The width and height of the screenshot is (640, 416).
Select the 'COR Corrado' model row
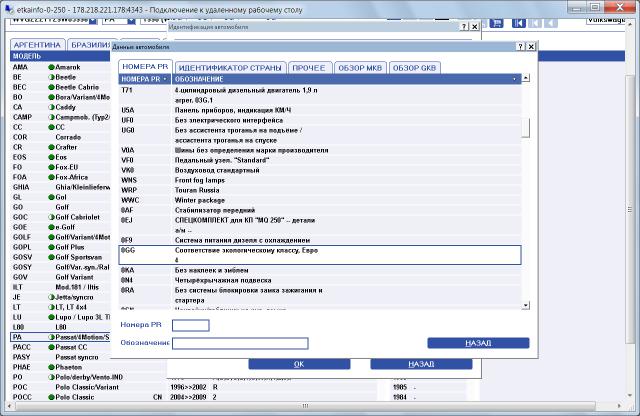pyautogui.click(x=60, y=137)
